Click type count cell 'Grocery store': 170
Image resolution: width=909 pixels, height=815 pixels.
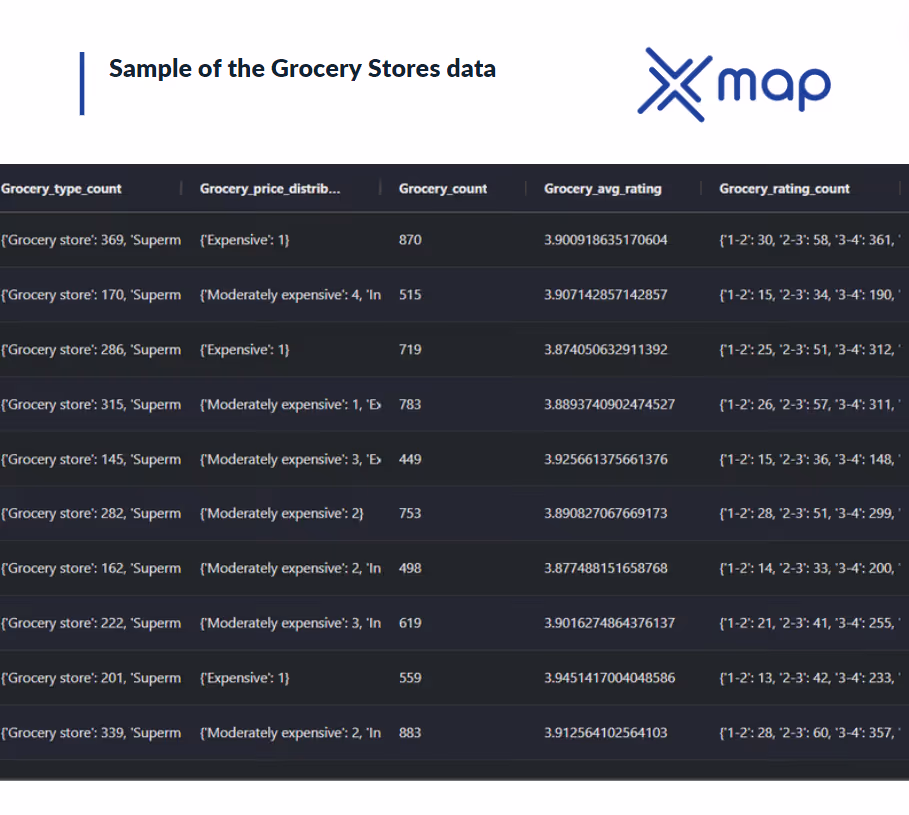click(91, 294)
